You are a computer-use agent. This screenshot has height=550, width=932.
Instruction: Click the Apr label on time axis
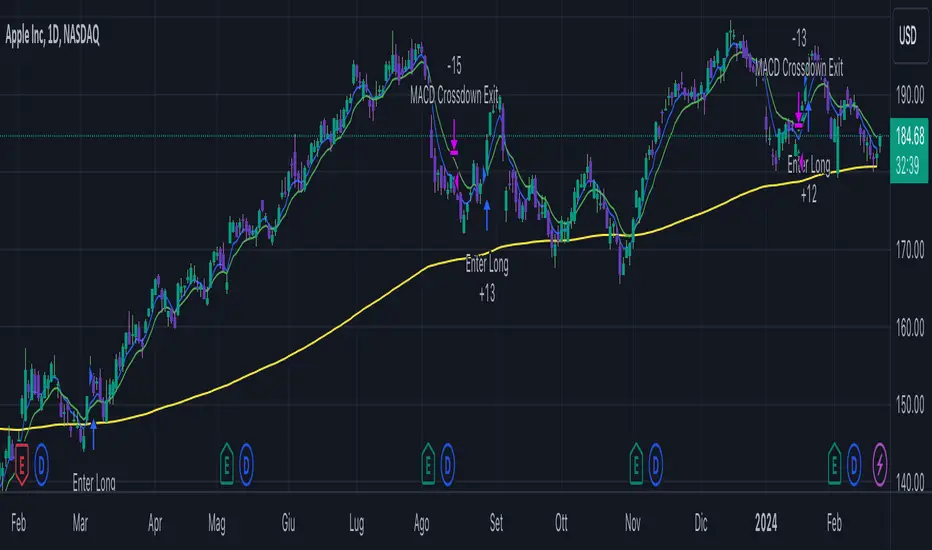click(x=155, y=523)
